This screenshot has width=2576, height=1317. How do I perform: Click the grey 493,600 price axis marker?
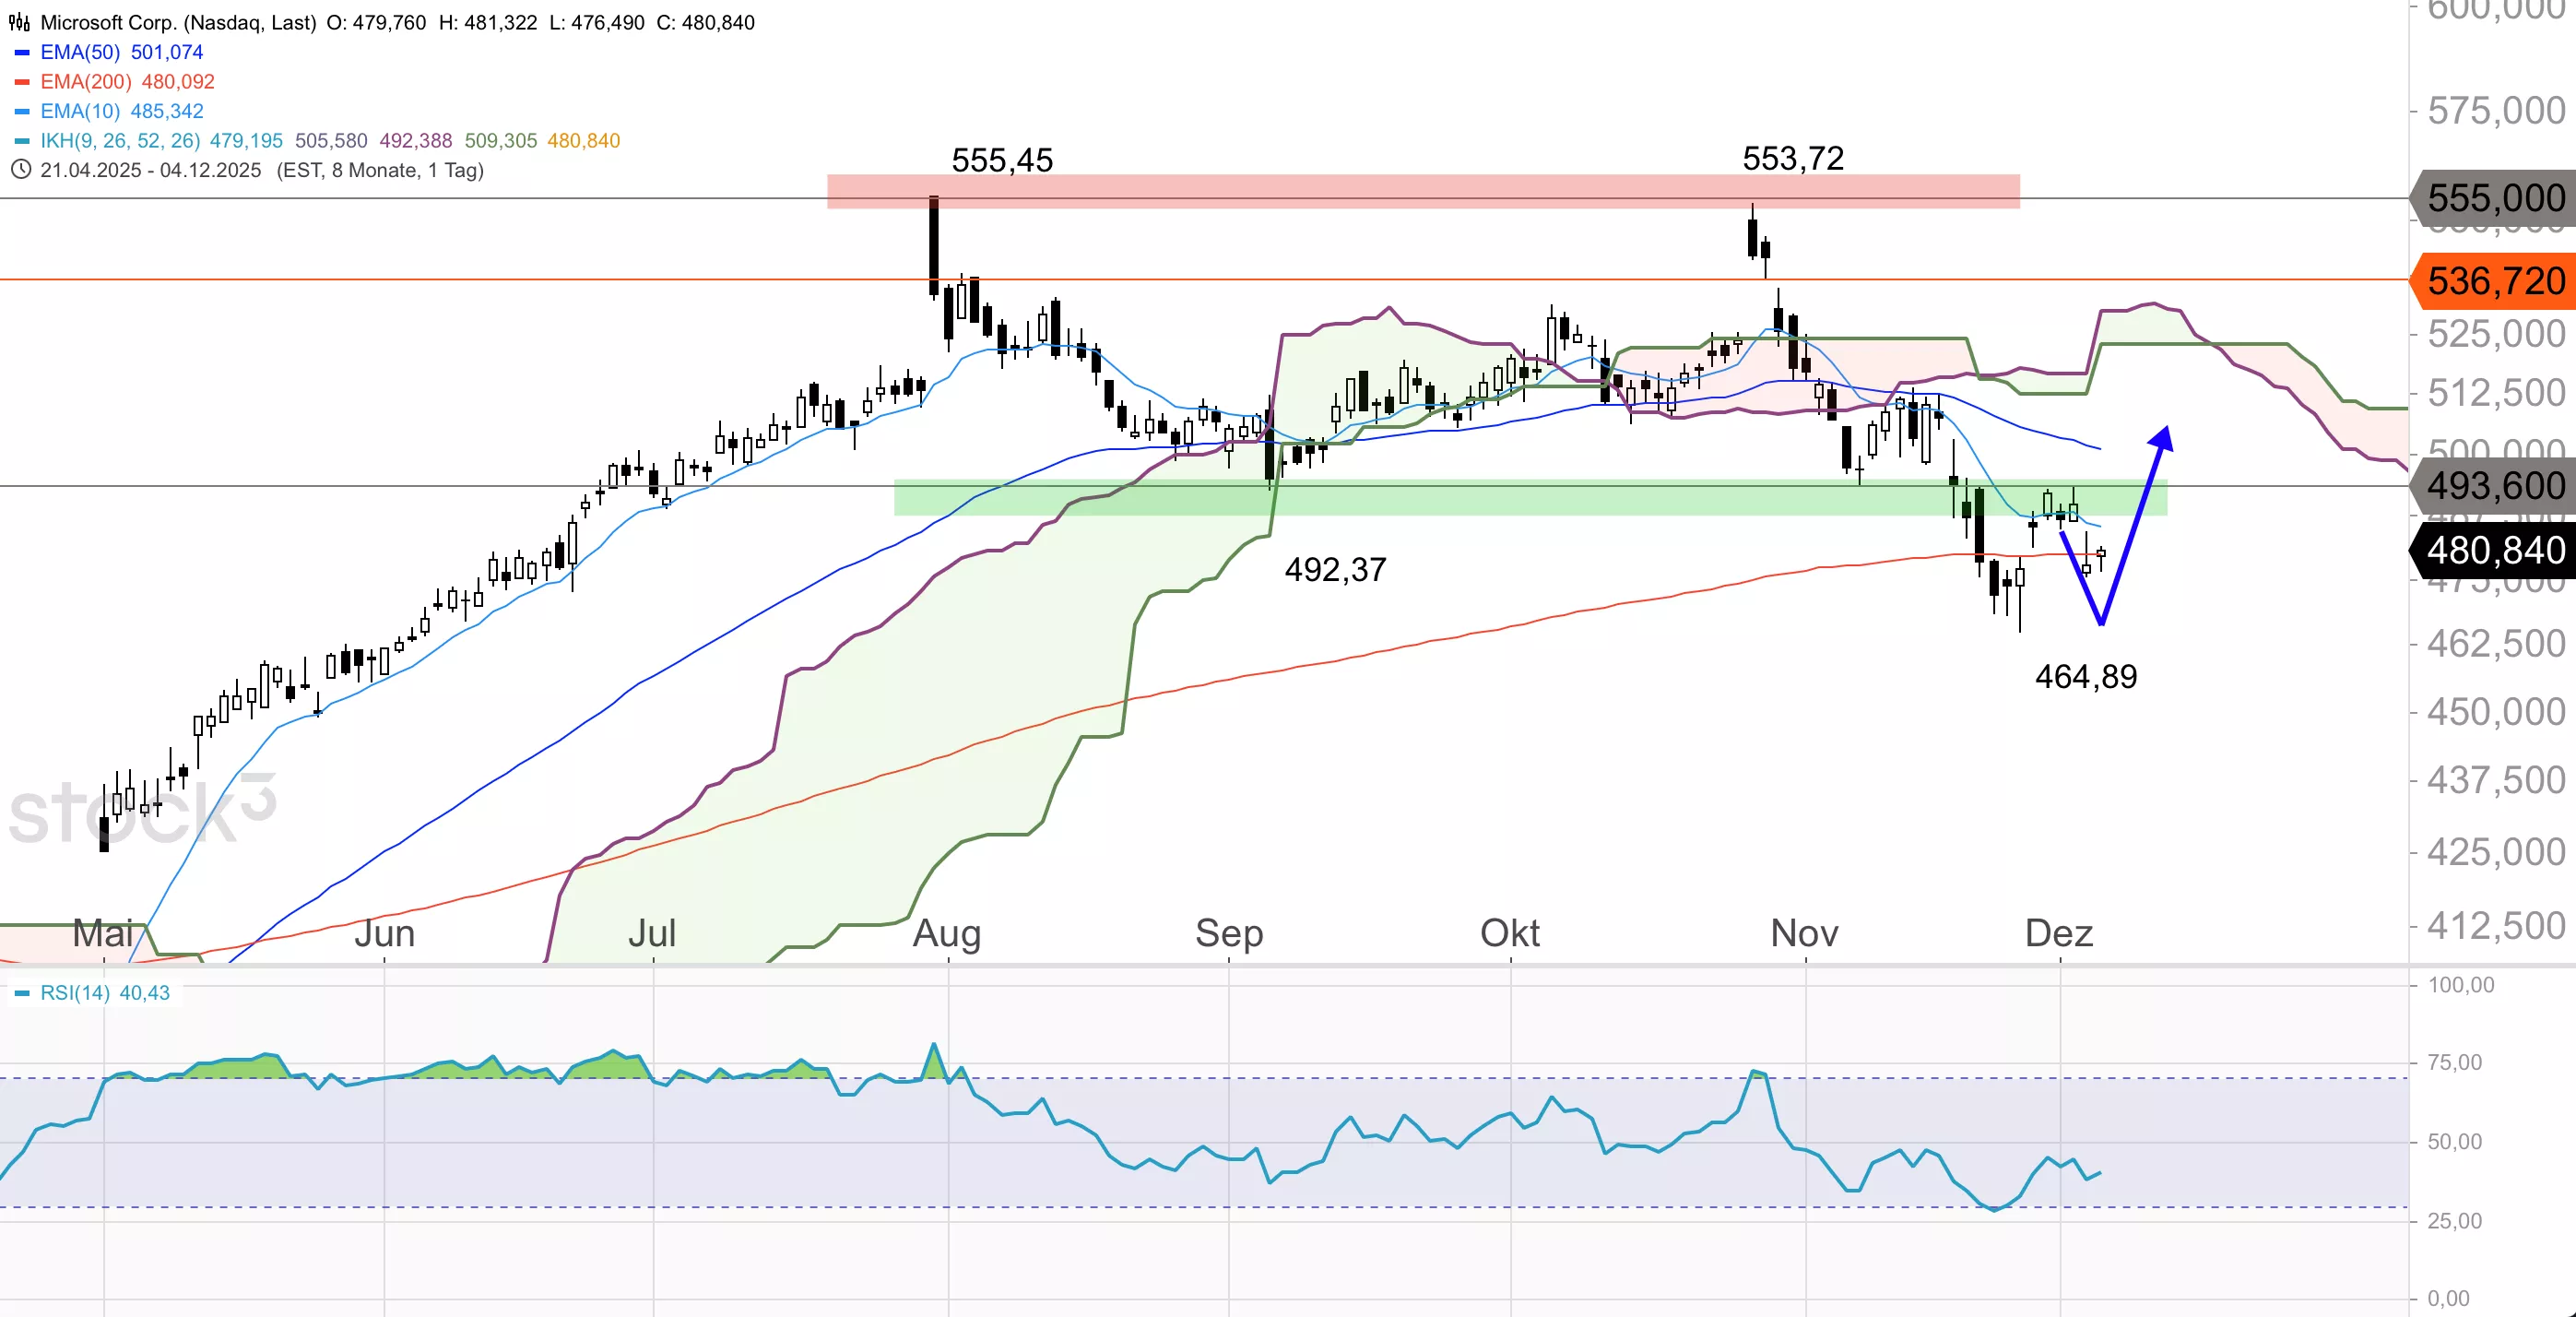(2494, 486)
